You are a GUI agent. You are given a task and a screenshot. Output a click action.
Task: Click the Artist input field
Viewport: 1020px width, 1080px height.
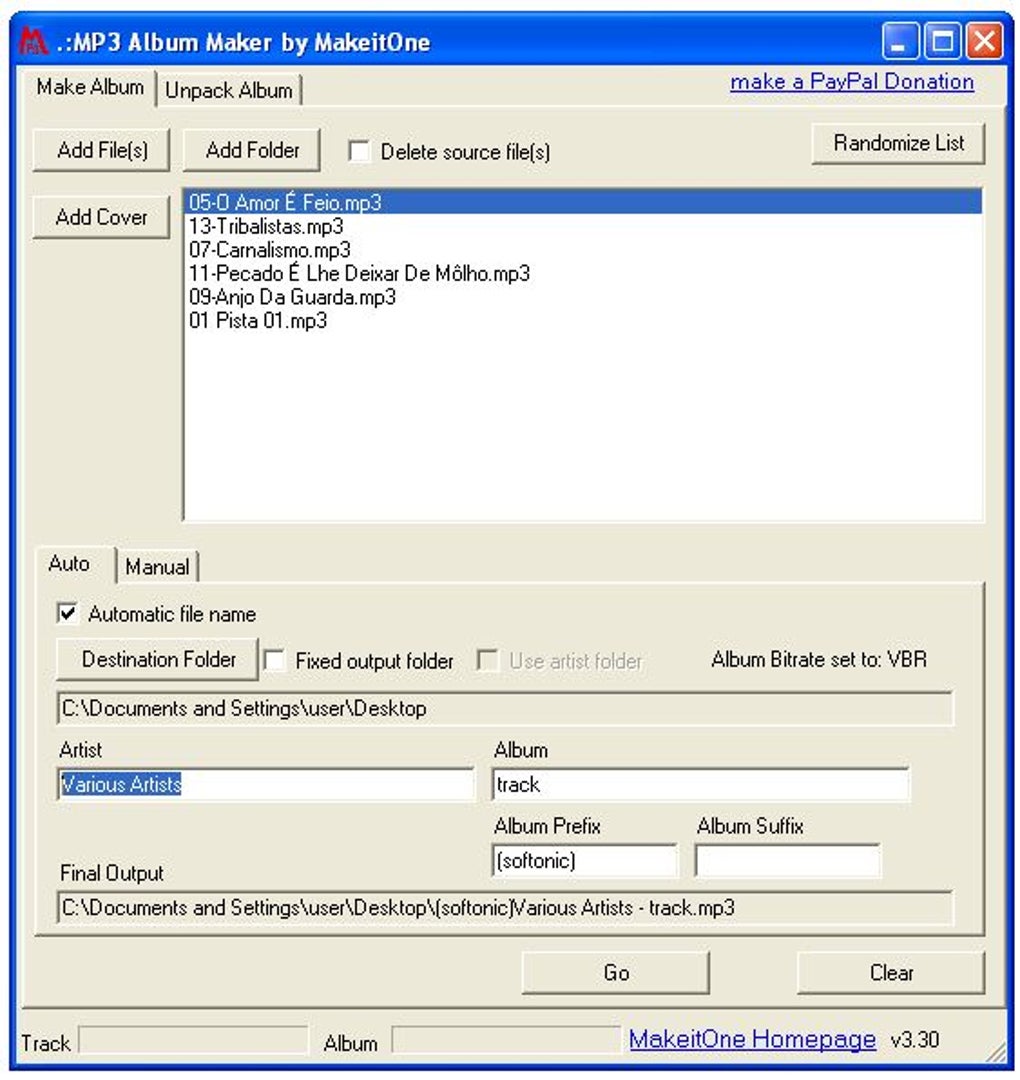[x=266, y=784]
